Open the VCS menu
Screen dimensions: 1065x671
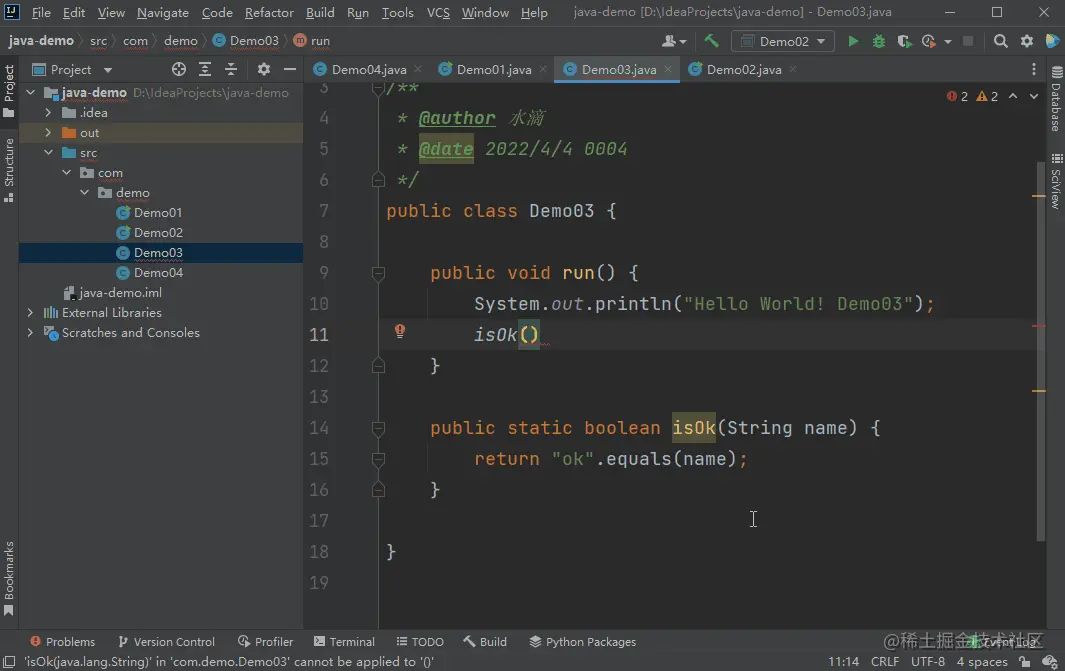(438, 12)
